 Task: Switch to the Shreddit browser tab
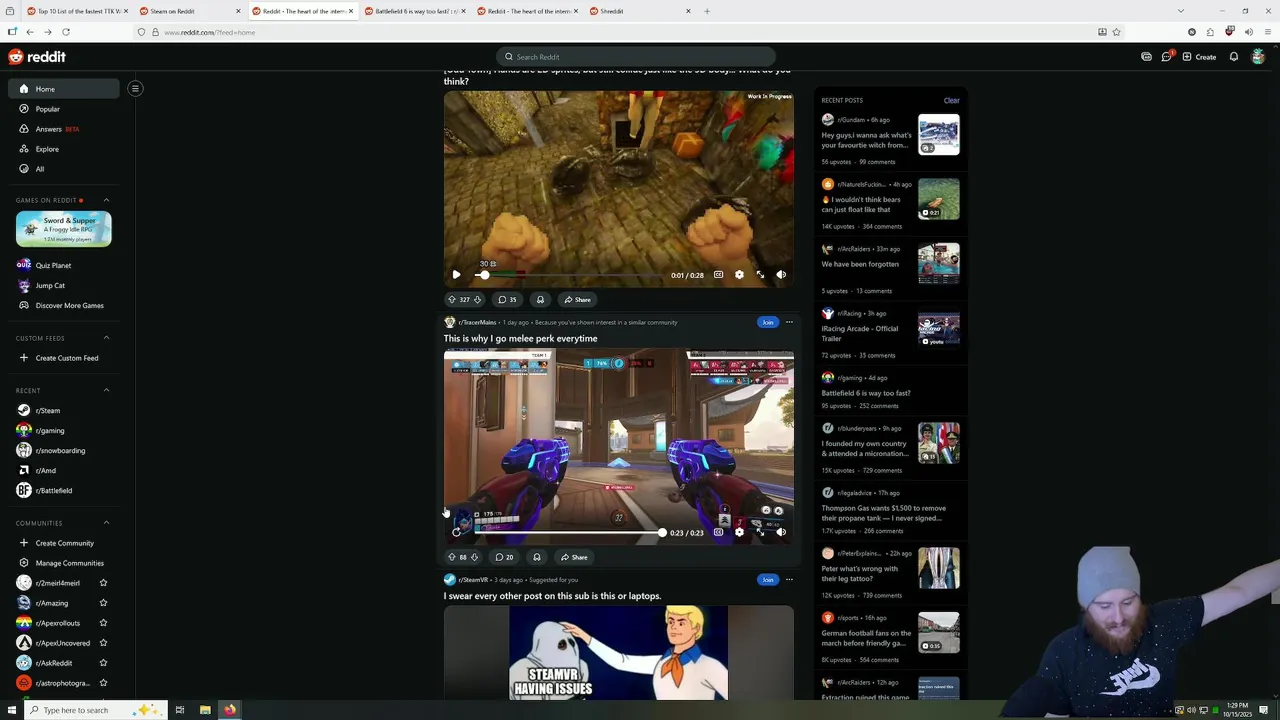click(x=639, y=11)
